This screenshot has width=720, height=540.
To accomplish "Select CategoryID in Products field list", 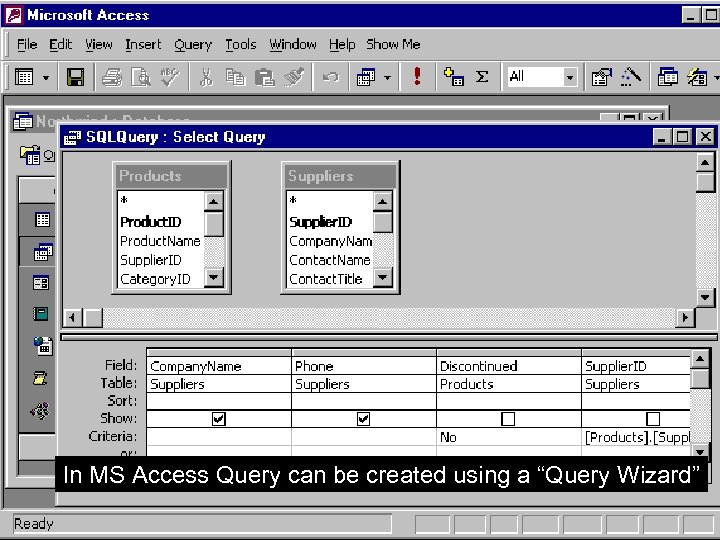I will [x=155, y=279].
